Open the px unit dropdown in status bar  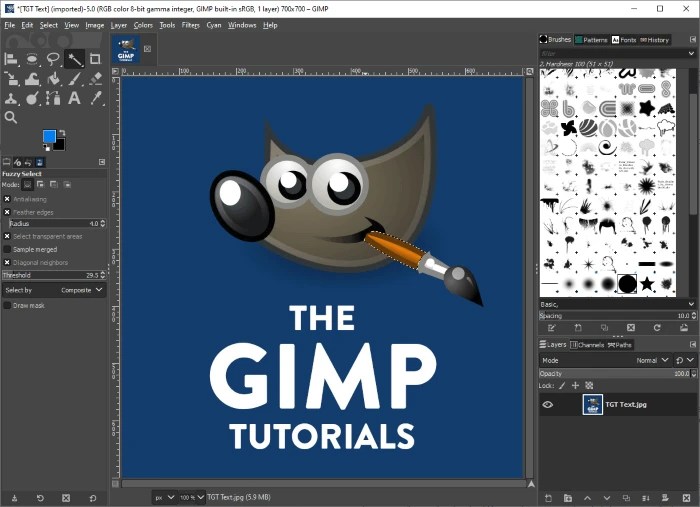[x=164, y=497]
